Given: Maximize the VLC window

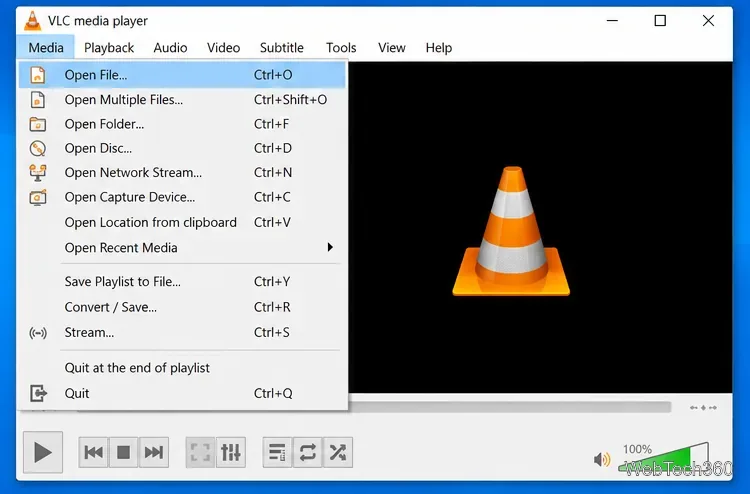Looking at the screenshot, I should click(x=660, y=21).
